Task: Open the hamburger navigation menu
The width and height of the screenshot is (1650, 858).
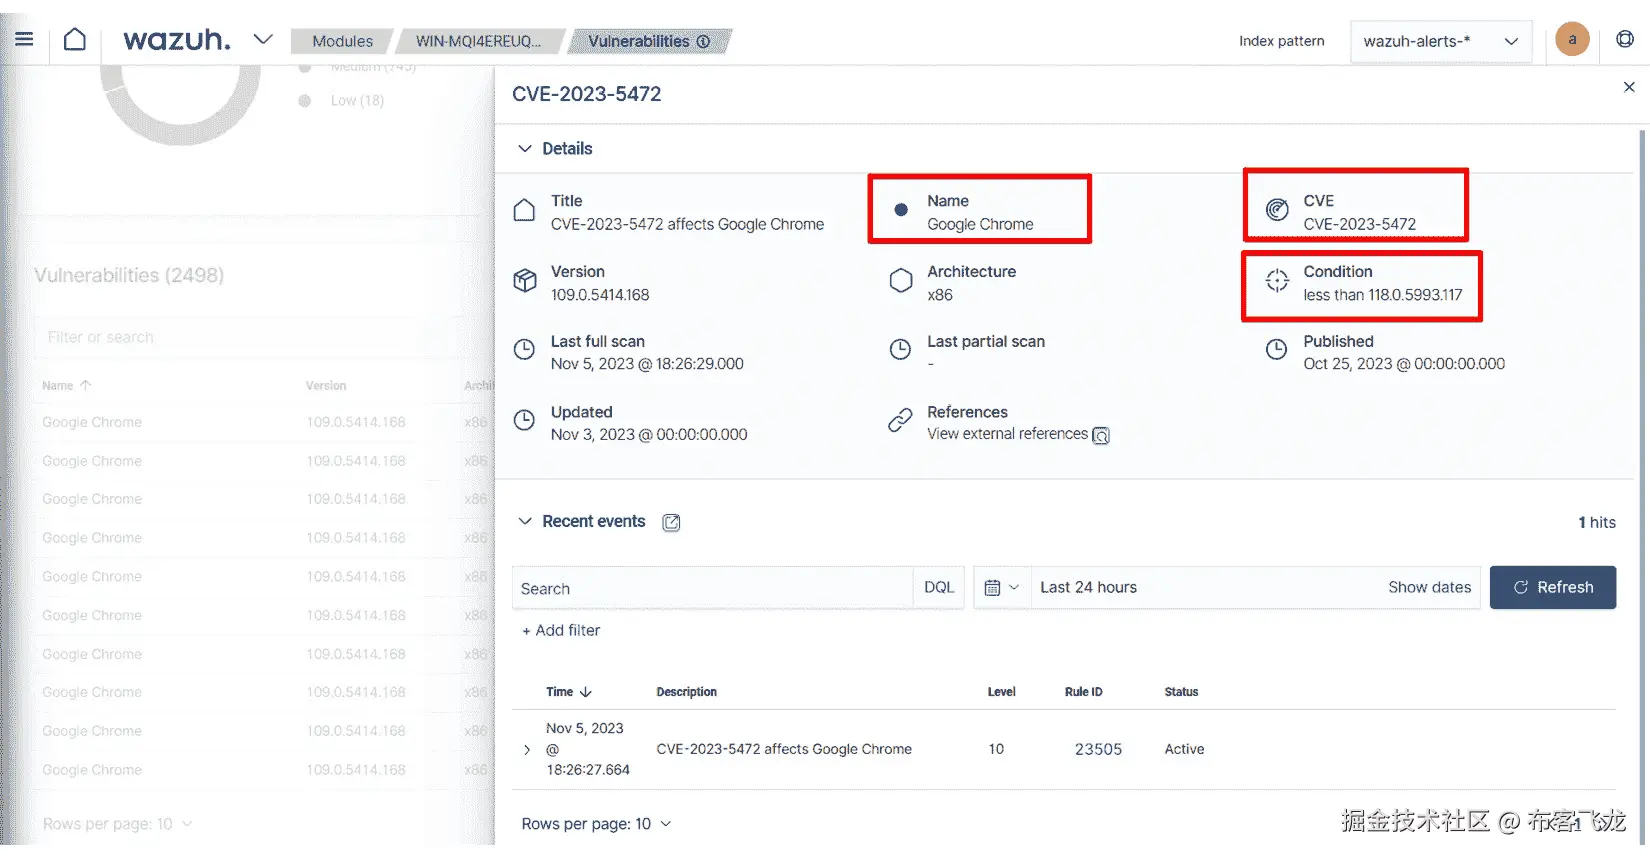Action: [25, 39]
